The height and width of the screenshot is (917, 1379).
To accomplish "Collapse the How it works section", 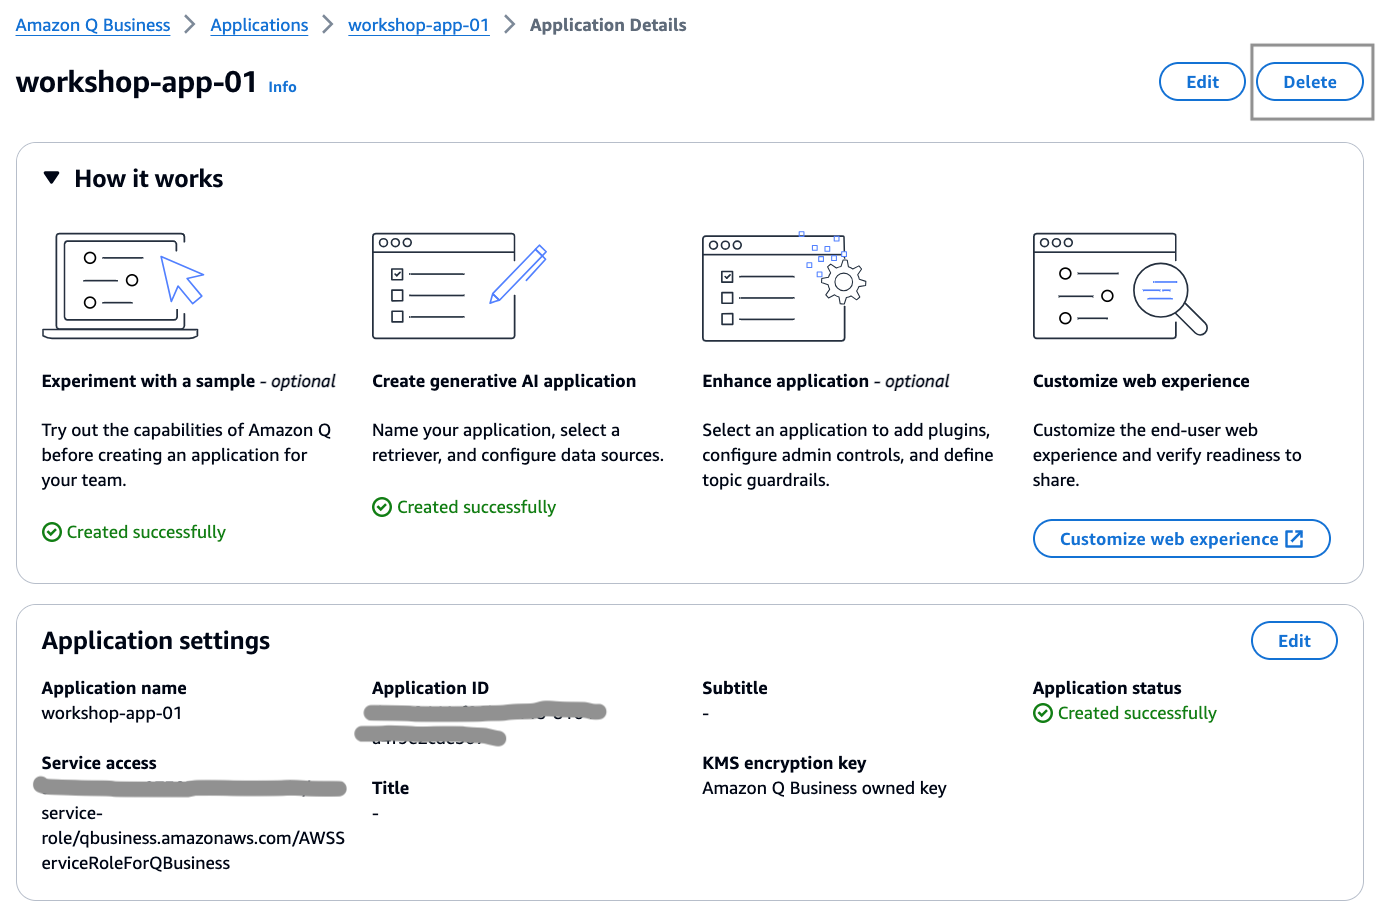I will pyautogui.click(x=52, y=178).
